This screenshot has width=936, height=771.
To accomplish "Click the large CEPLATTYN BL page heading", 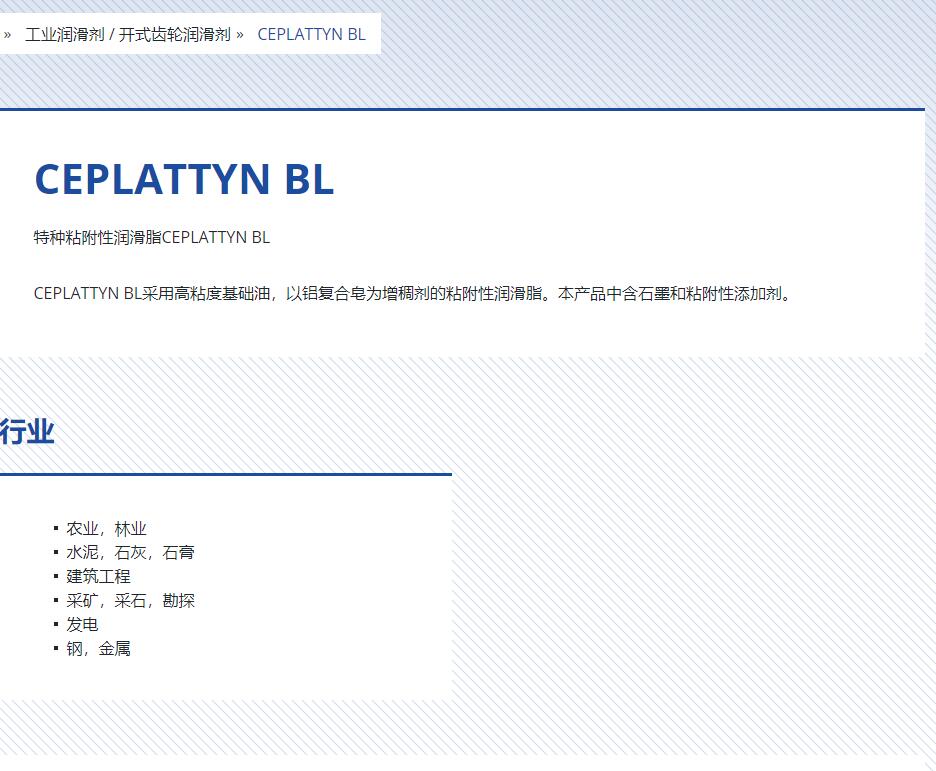I will 184,179.
